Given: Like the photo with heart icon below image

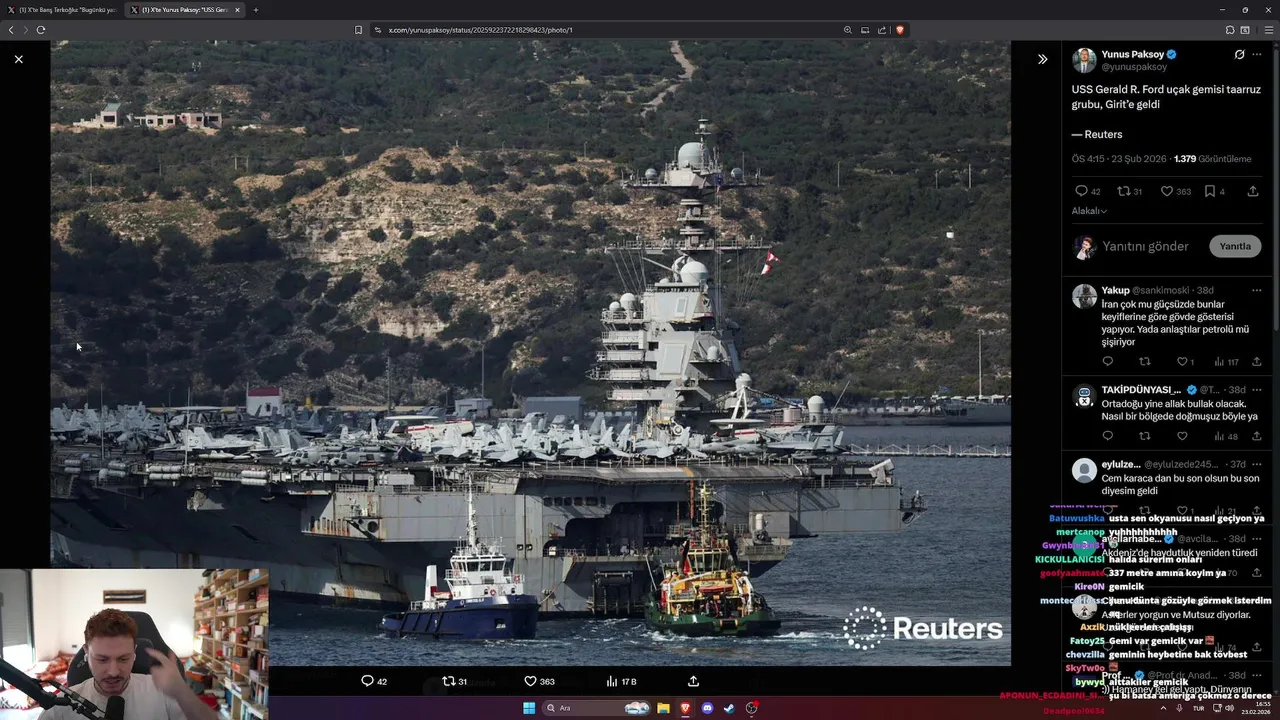Looking at the screenshot, I should pos(539,681).
